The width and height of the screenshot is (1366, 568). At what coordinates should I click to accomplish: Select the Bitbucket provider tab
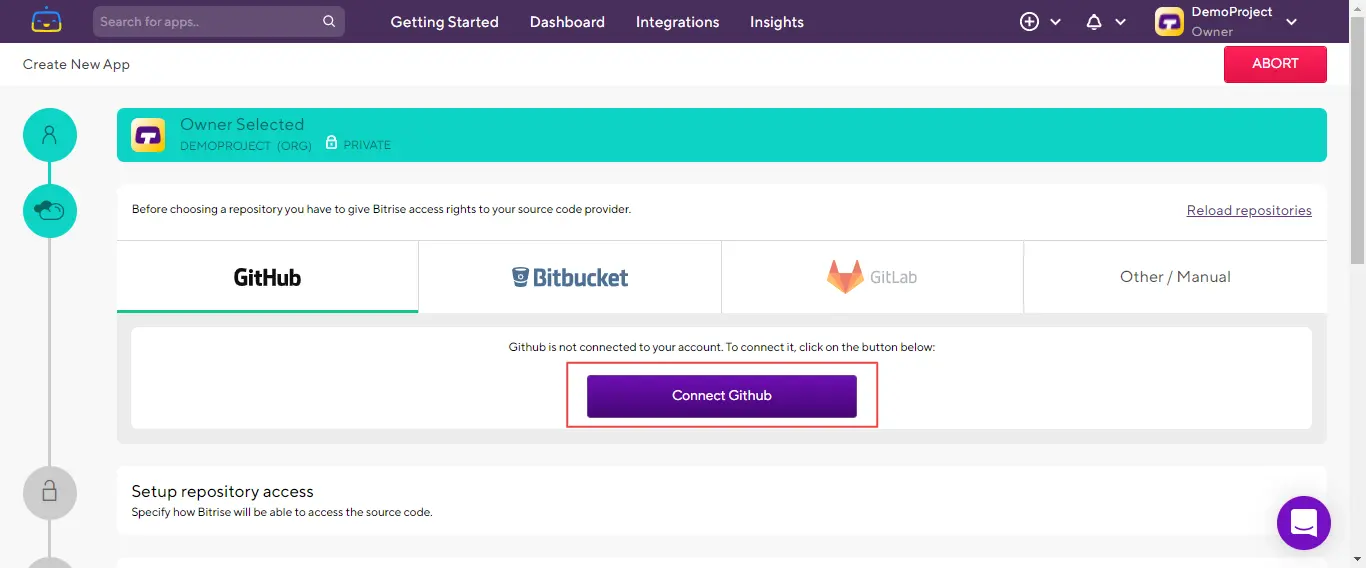click(570, 277)
